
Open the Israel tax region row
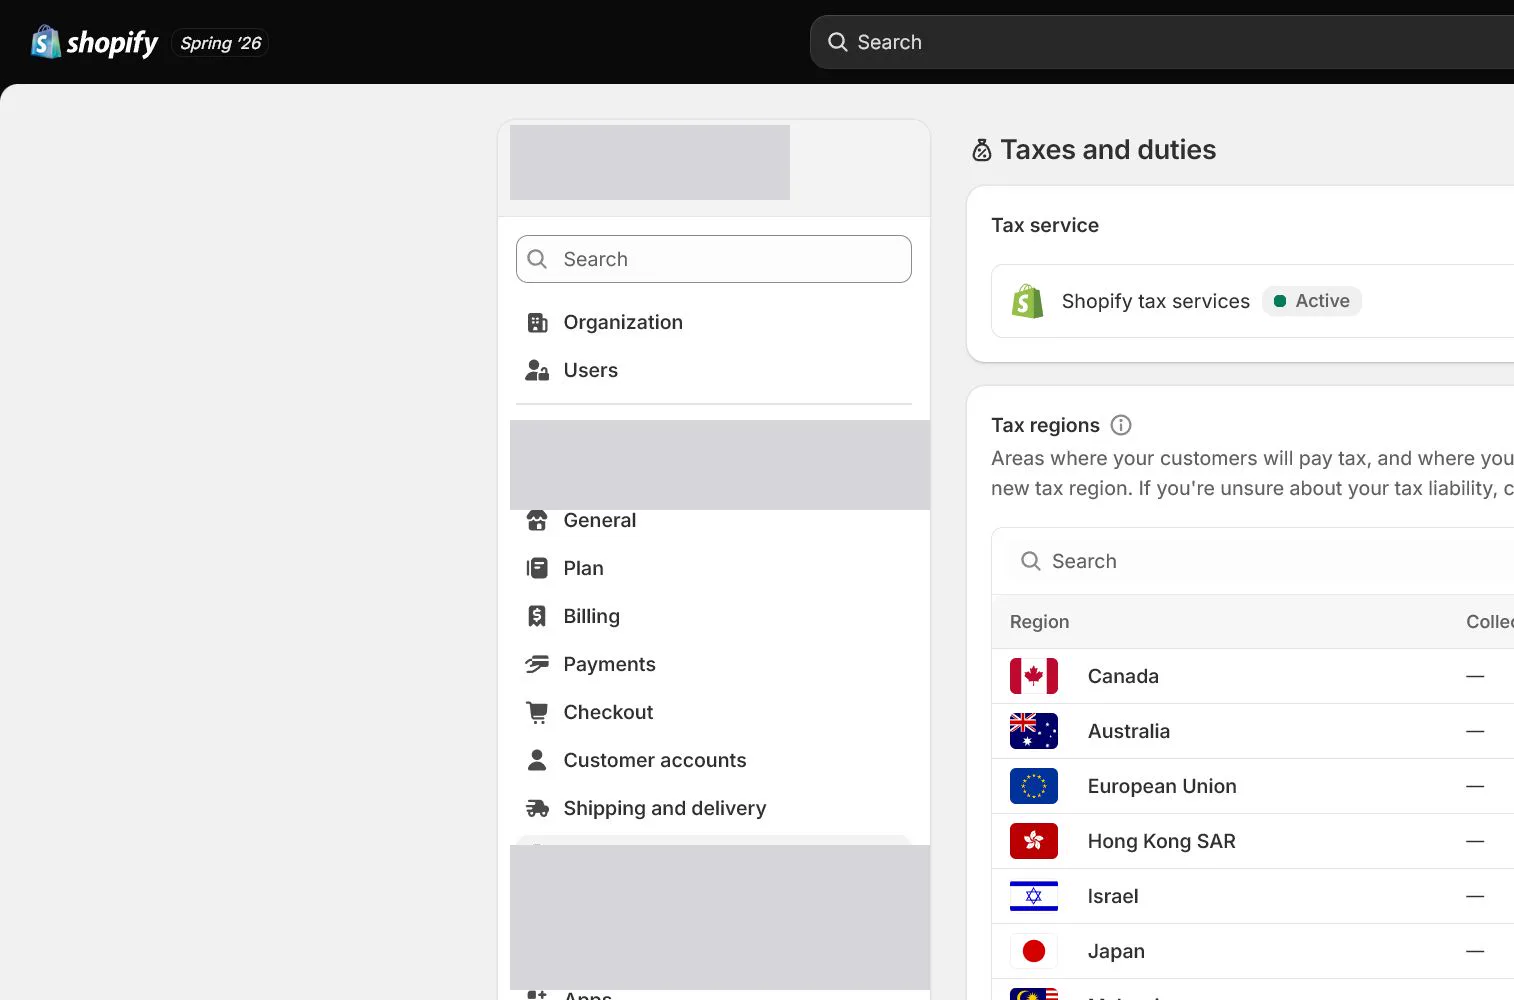pyautogui.click(x=1252, y=896)
